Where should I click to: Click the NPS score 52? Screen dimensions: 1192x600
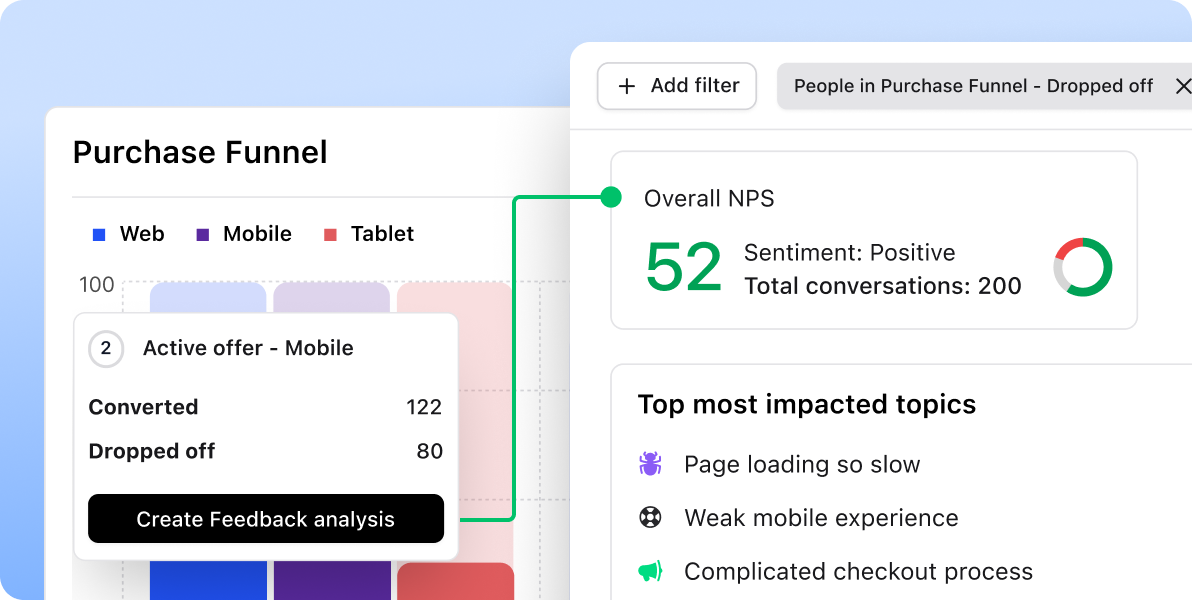point(683,268)
